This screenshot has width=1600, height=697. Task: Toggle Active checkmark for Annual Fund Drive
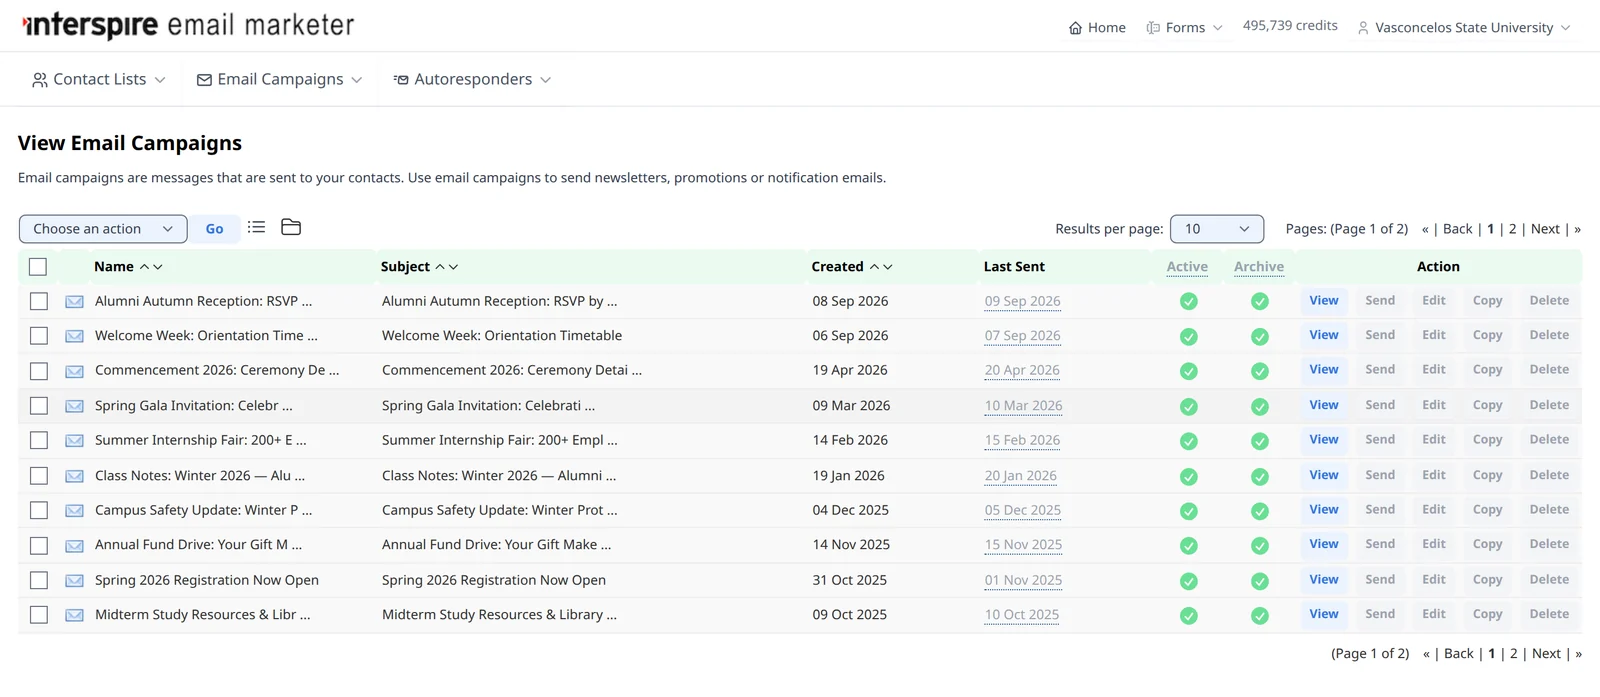click(1188, 546)
